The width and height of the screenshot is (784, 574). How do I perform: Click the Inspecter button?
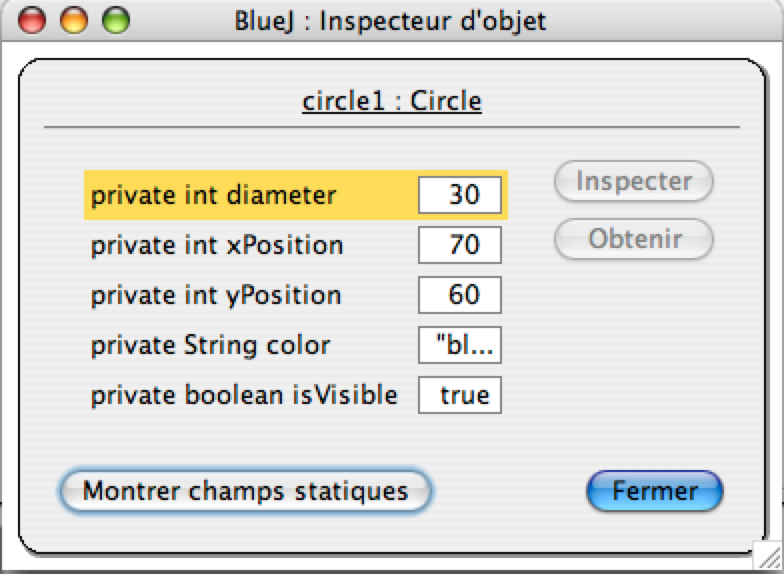(x=634, y=181)
